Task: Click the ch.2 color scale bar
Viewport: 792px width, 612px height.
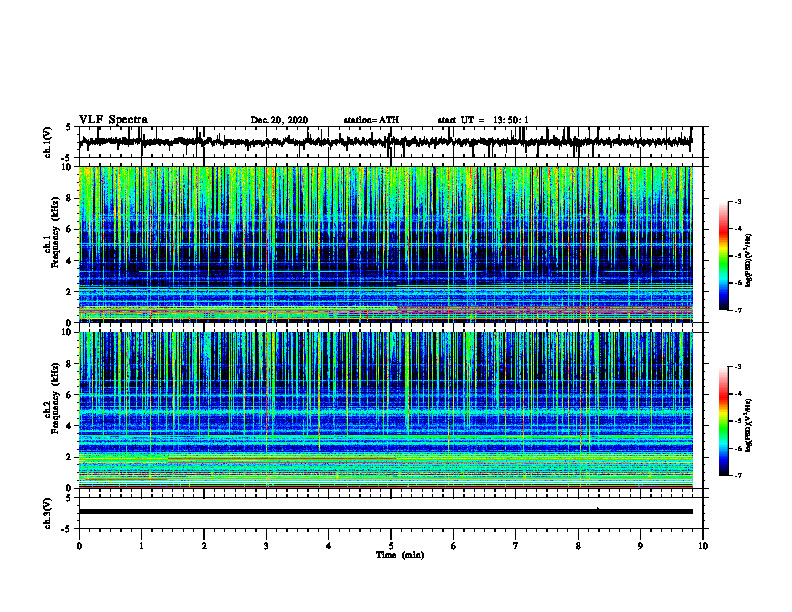Action: click(x=723, y=421)
